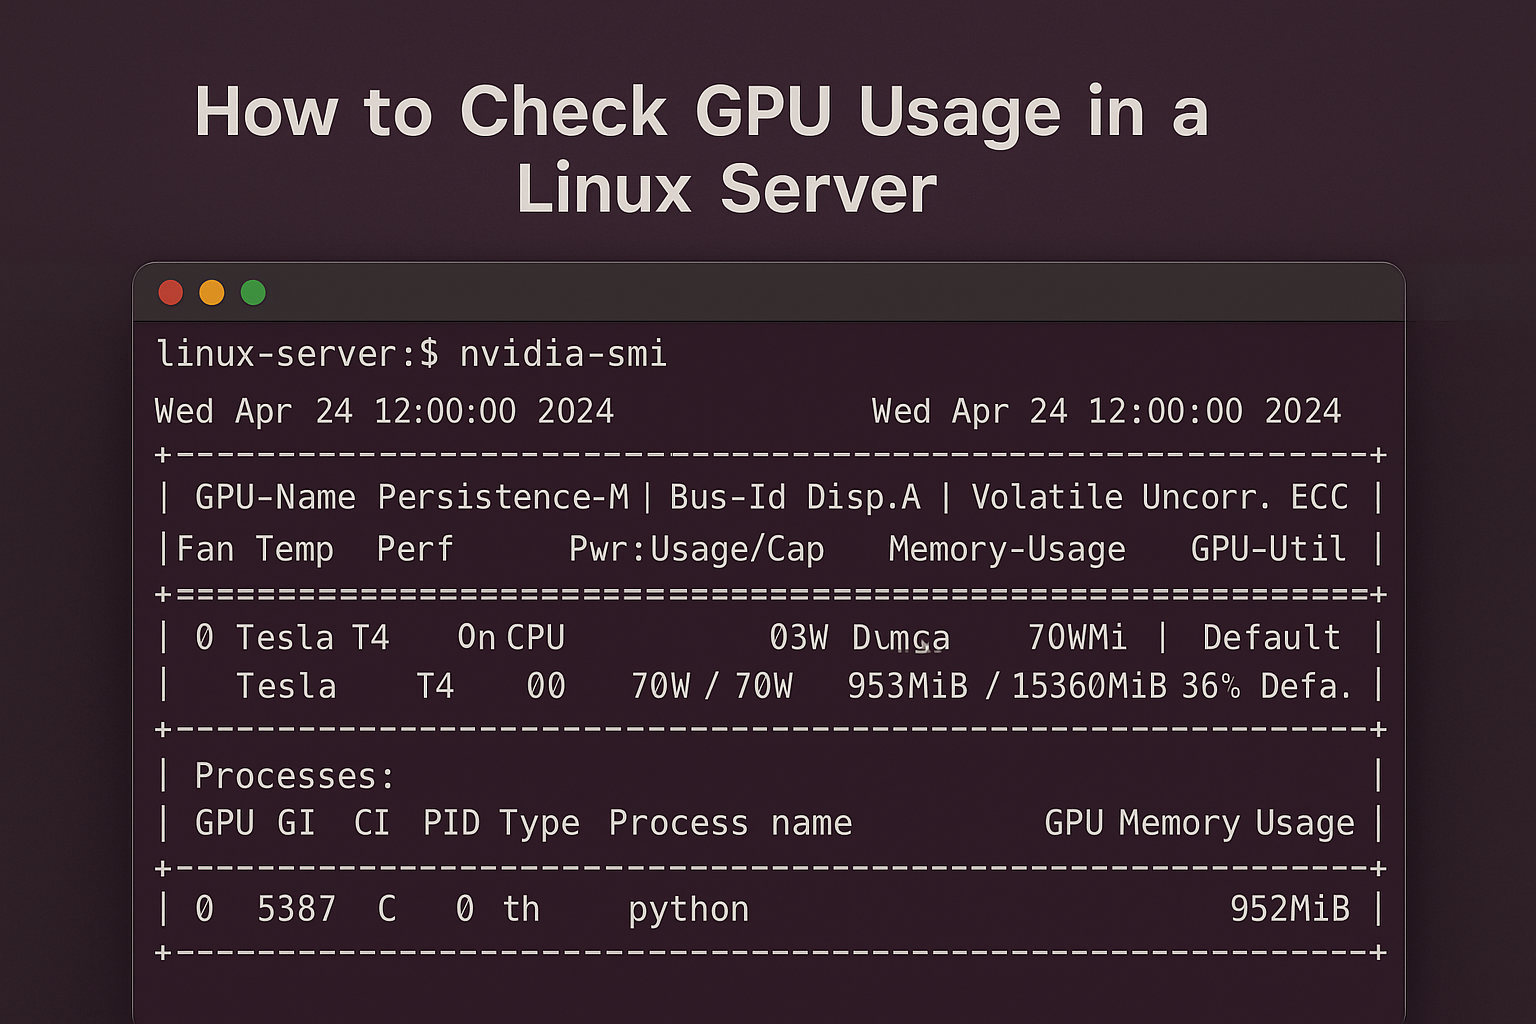Click the 5387 value in process row

pos(296,909)
